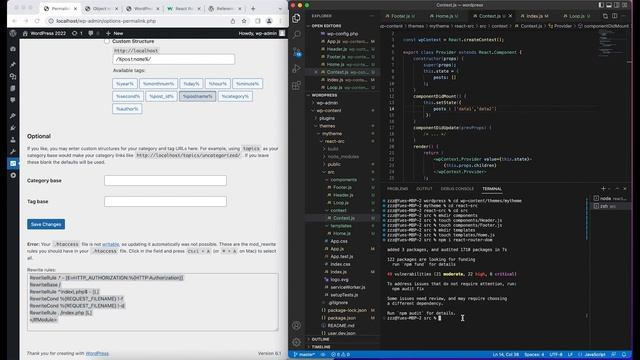Click the WordPress link in footer

(x=97, y=353)
